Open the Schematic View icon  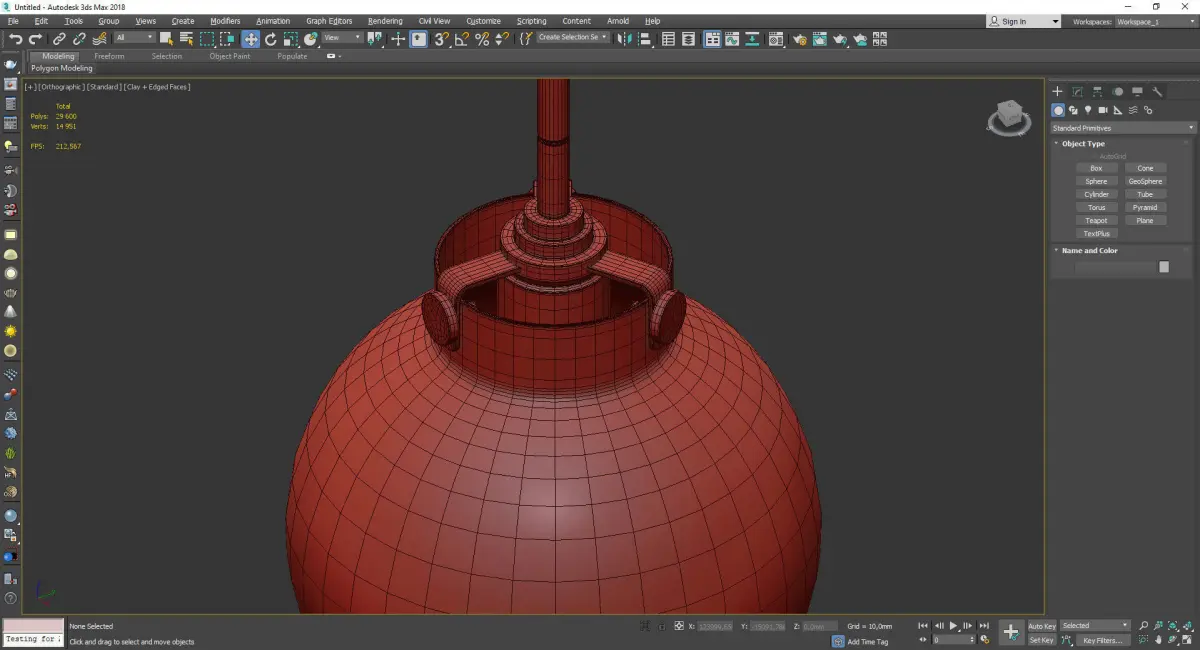pos(752,39)
